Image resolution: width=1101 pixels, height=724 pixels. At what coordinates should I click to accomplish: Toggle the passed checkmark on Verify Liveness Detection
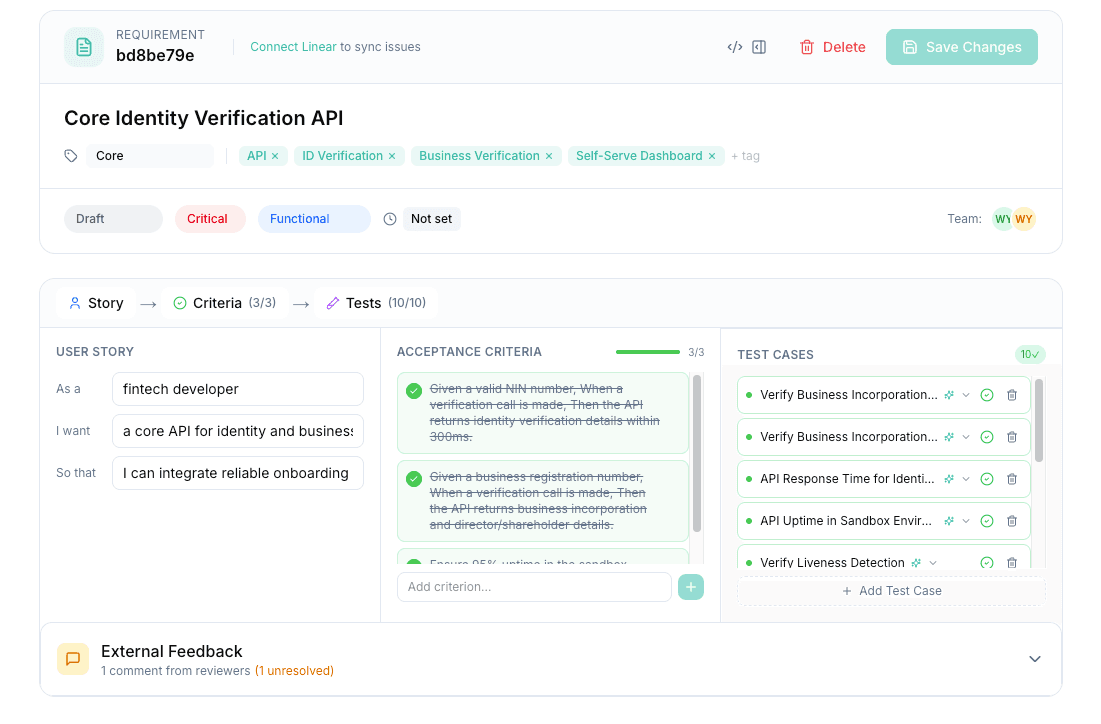(987, 562)
